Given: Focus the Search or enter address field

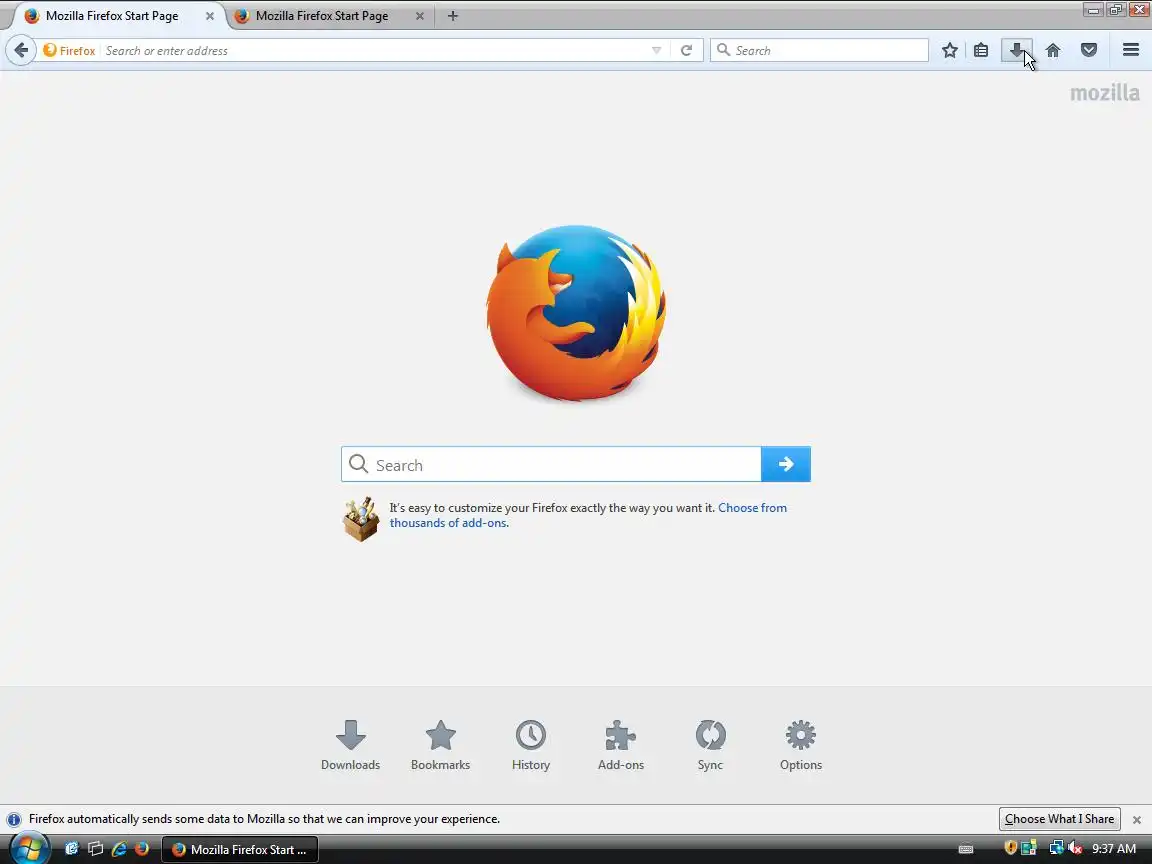Looking at the screenshot, I should [x=375, y=50].
